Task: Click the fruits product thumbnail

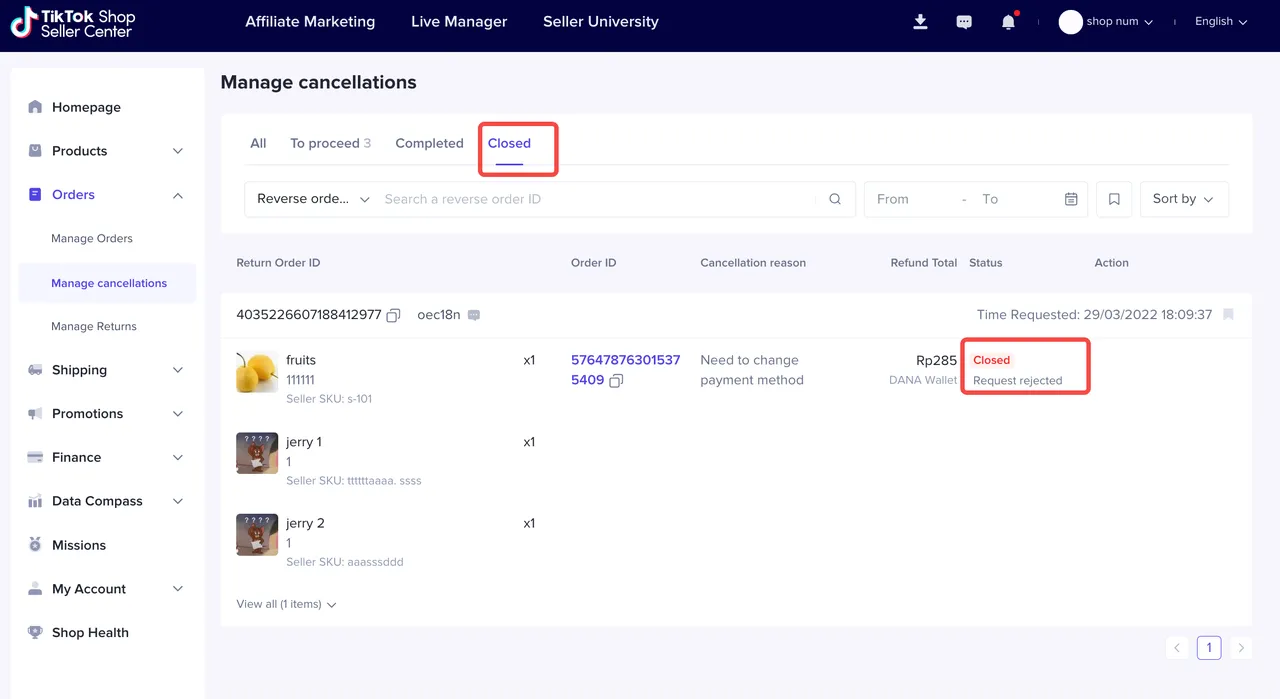Action: point(257,372)
